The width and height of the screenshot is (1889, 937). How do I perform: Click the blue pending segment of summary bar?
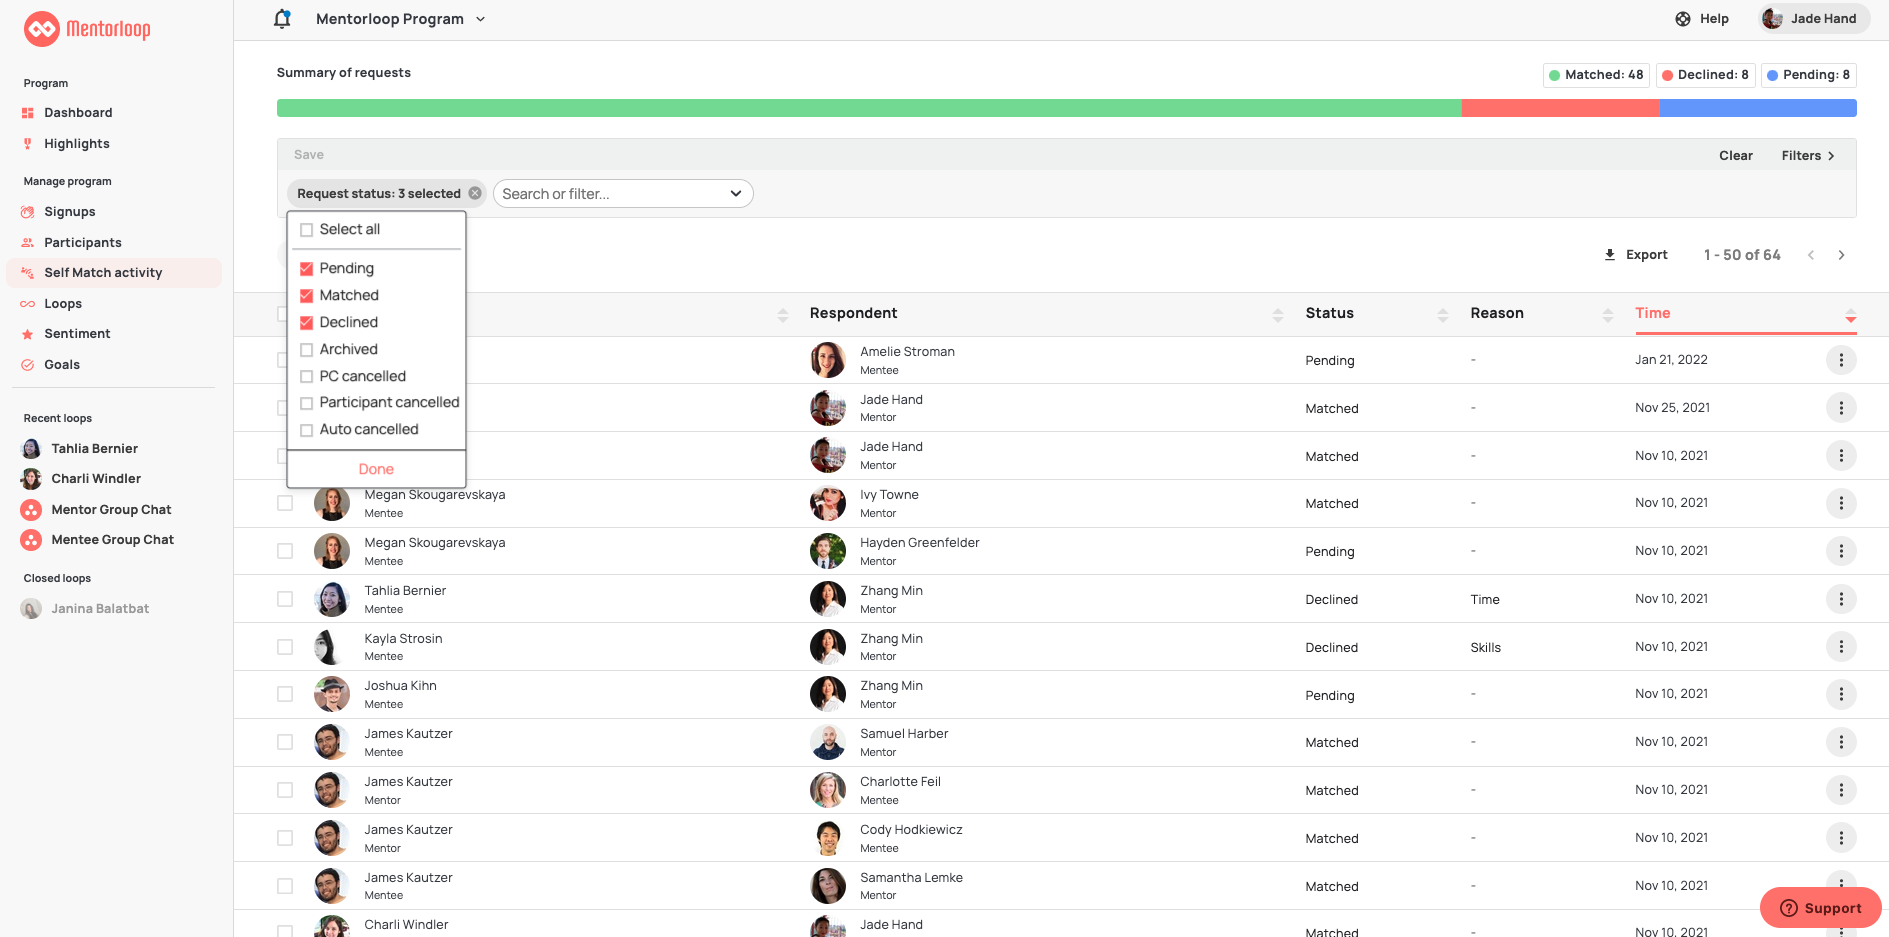pyautogui.click(x=1758, y=108)
